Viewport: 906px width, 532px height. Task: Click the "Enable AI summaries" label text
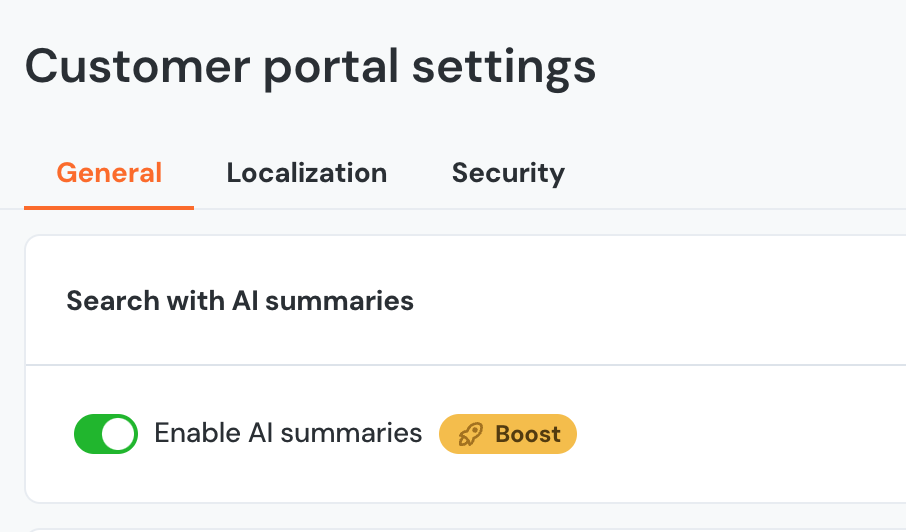click(x=288, y=433)
